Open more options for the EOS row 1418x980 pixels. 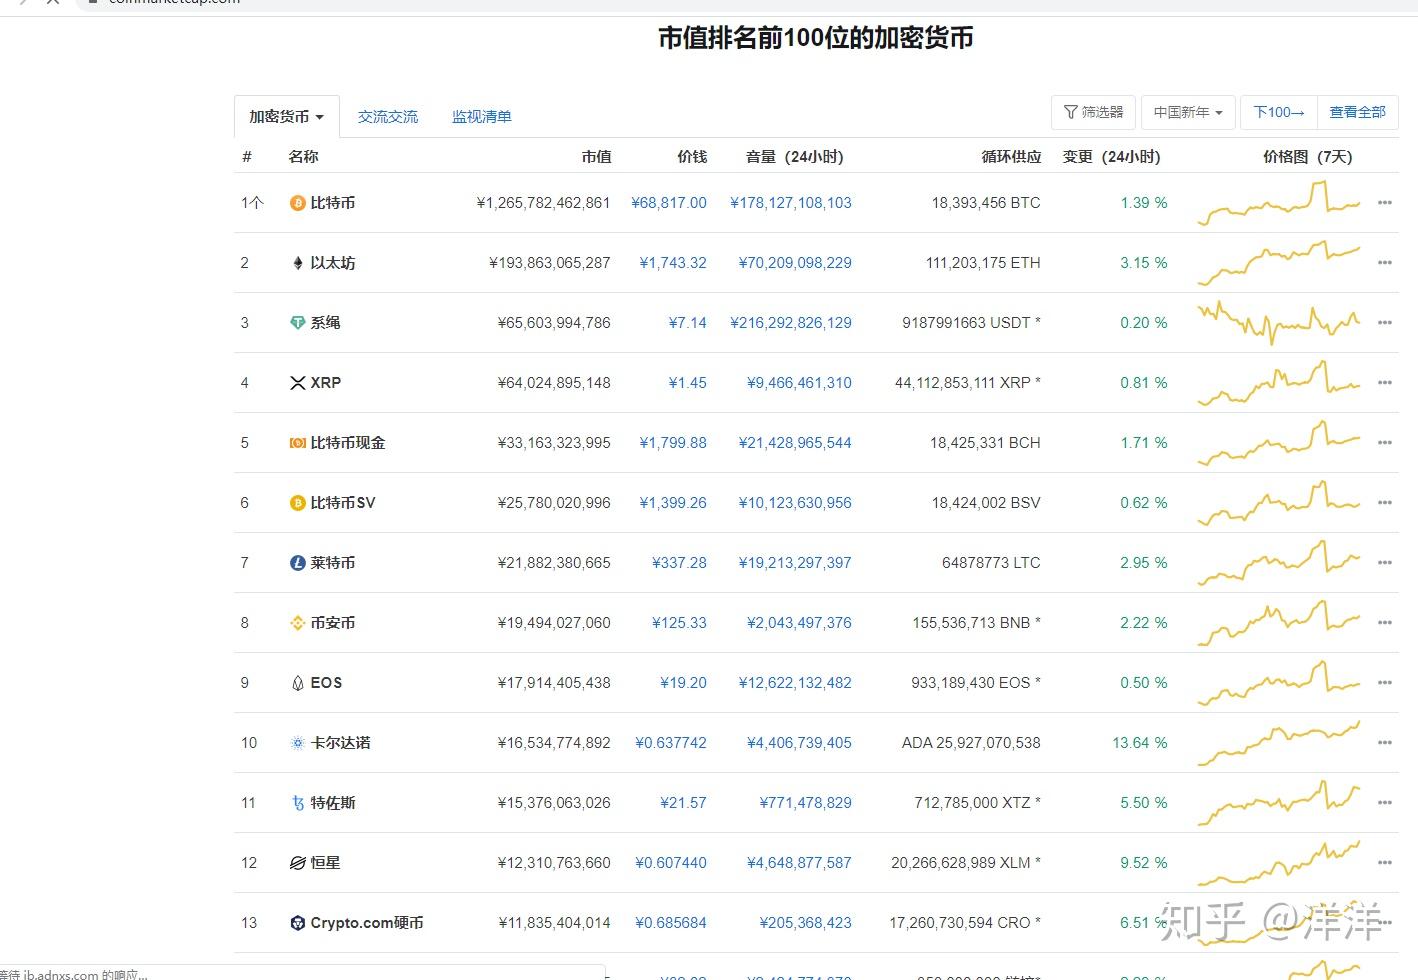(x=1385, y=683)
